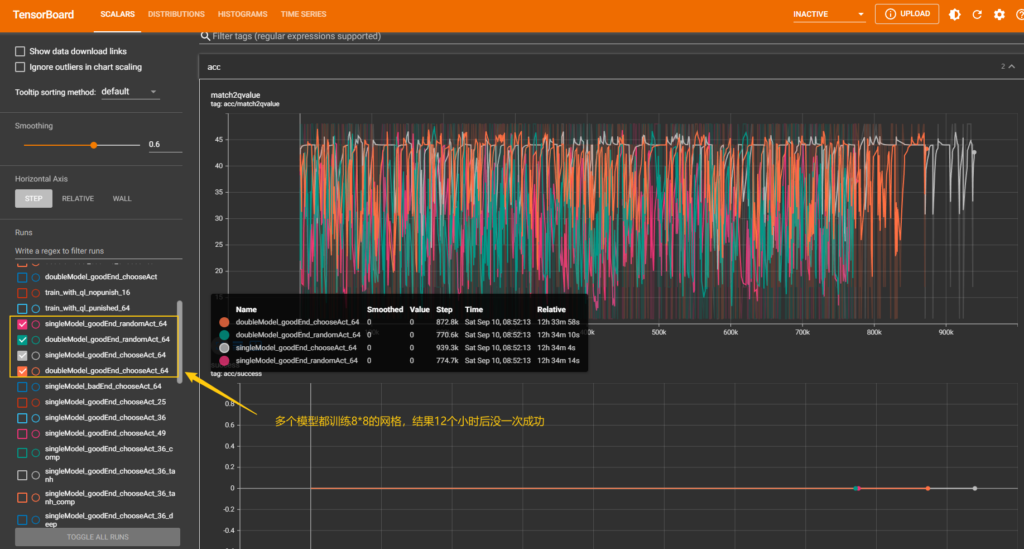The height and width of the screenshot is (549, 1024).
Task: Select only train_with_ql_punished_64 run circle
Action: [36, 308]
